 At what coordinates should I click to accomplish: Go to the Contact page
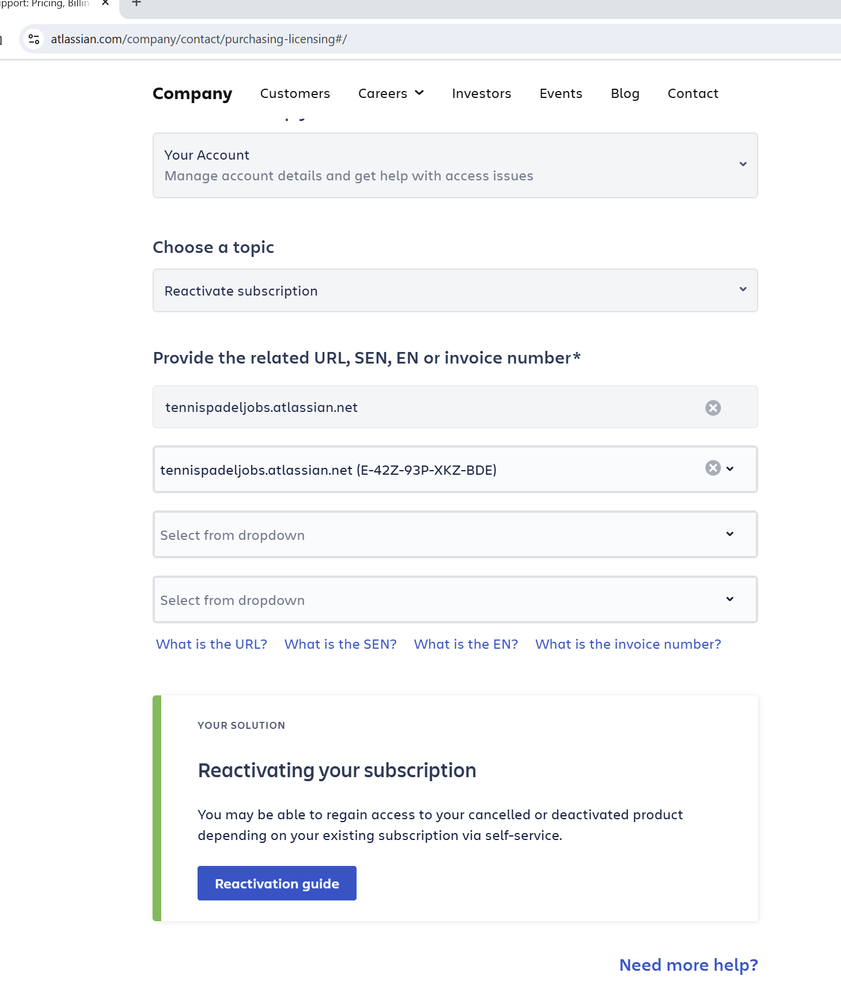point(692,93)
